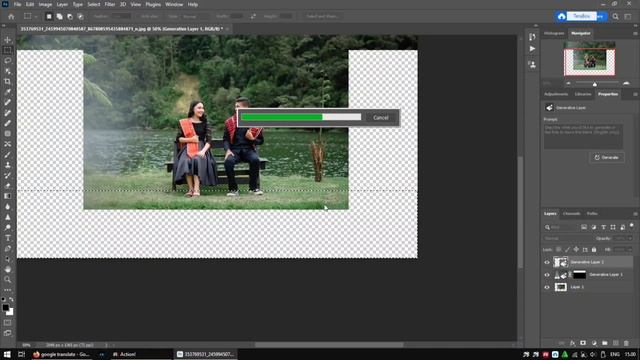Open the Opacity dropdown arrow
This screenshot has width=640, height=360.
click(630, 238)
